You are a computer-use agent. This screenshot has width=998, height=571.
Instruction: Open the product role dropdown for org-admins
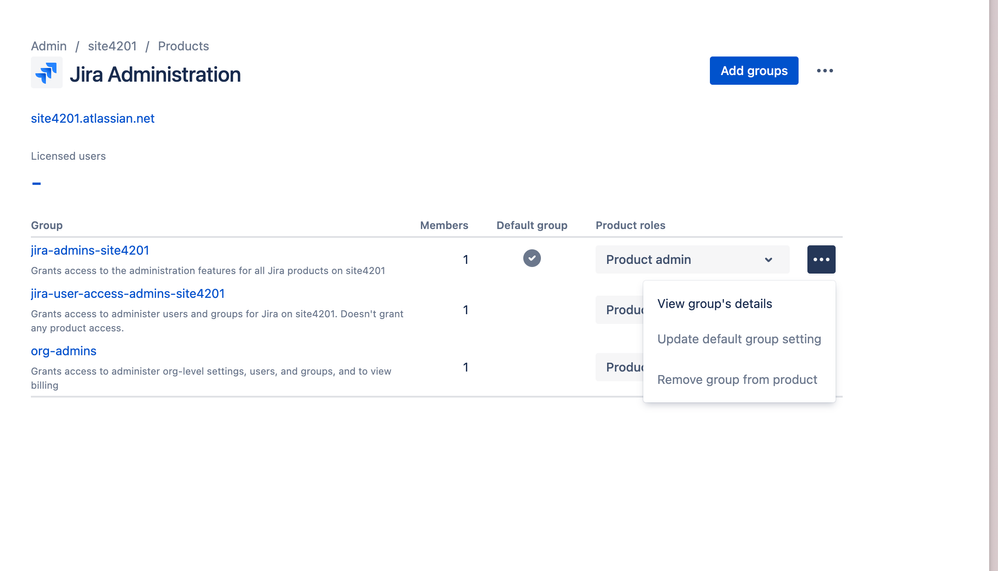pos(619,367)
